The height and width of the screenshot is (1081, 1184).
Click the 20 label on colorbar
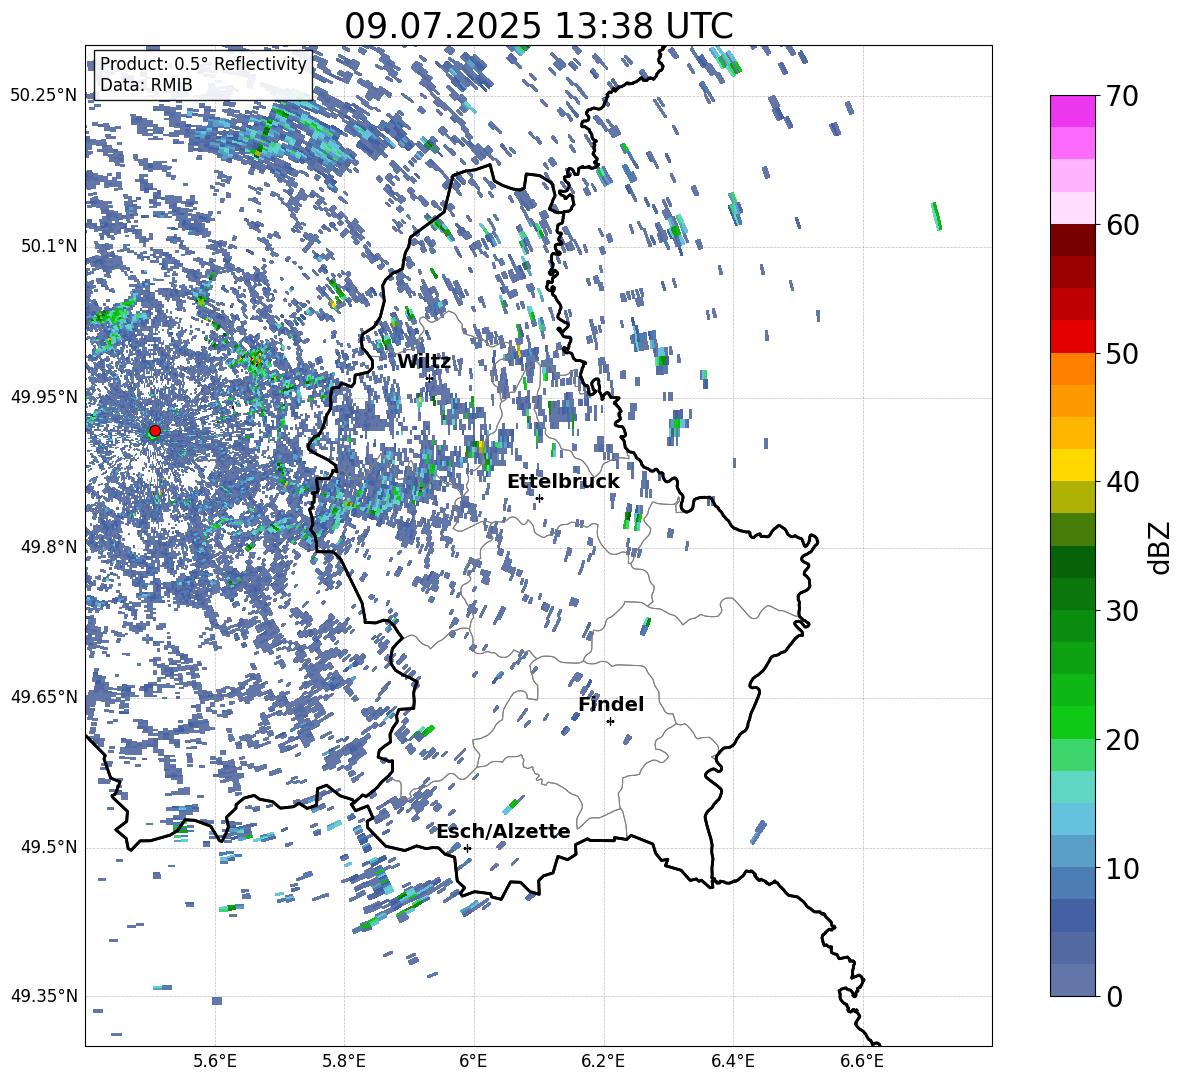click(x=1122, y=740)
